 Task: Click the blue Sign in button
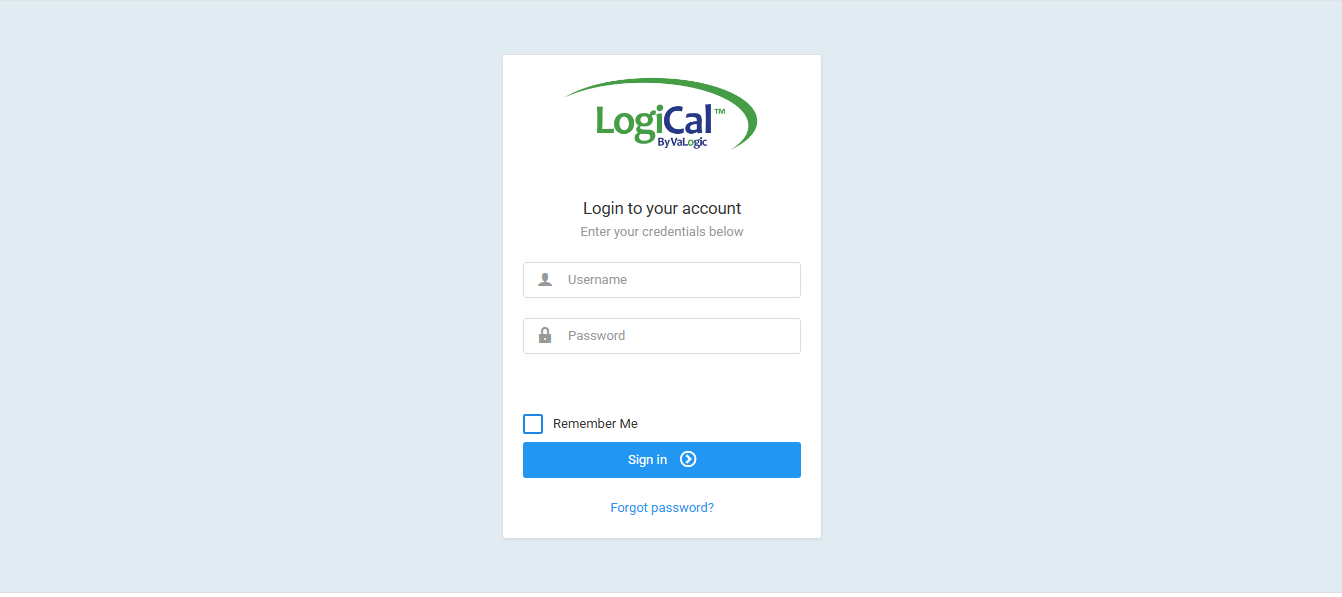662,460
